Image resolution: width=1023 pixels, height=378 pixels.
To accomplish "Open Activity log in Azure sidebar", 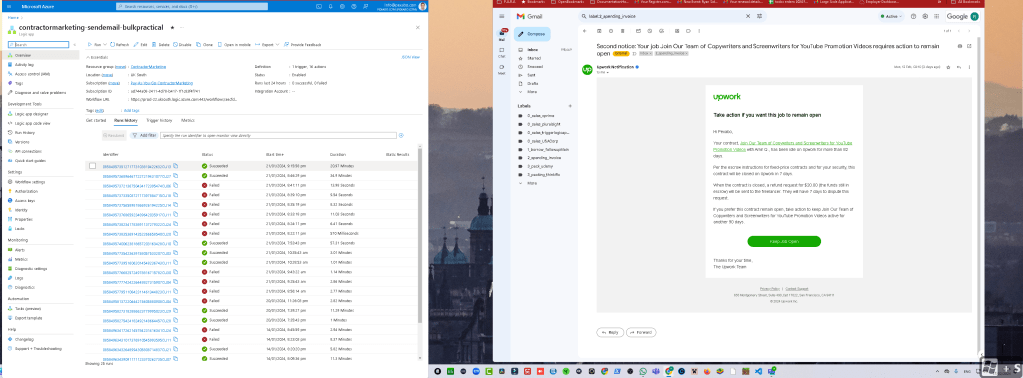I will 23,65.
